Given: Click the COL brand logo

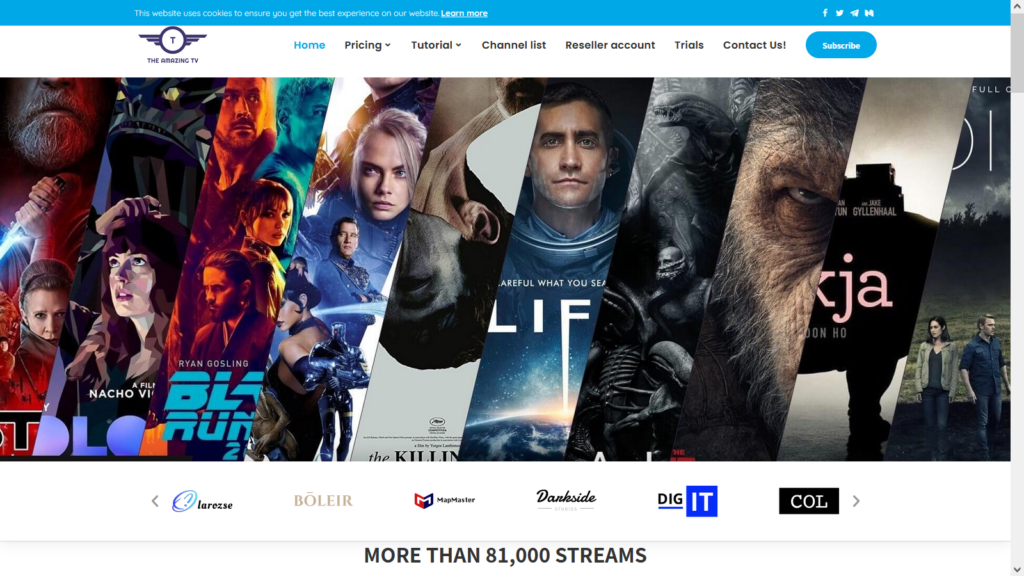Looking at the screenshot, I should (x=808, y=501).
